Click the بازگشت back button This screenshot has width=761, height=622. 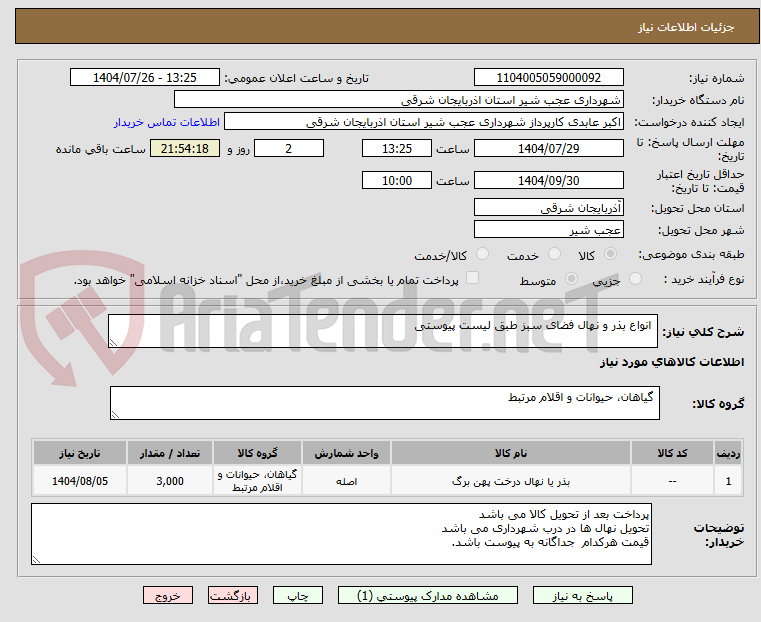[x=233, y=595]
